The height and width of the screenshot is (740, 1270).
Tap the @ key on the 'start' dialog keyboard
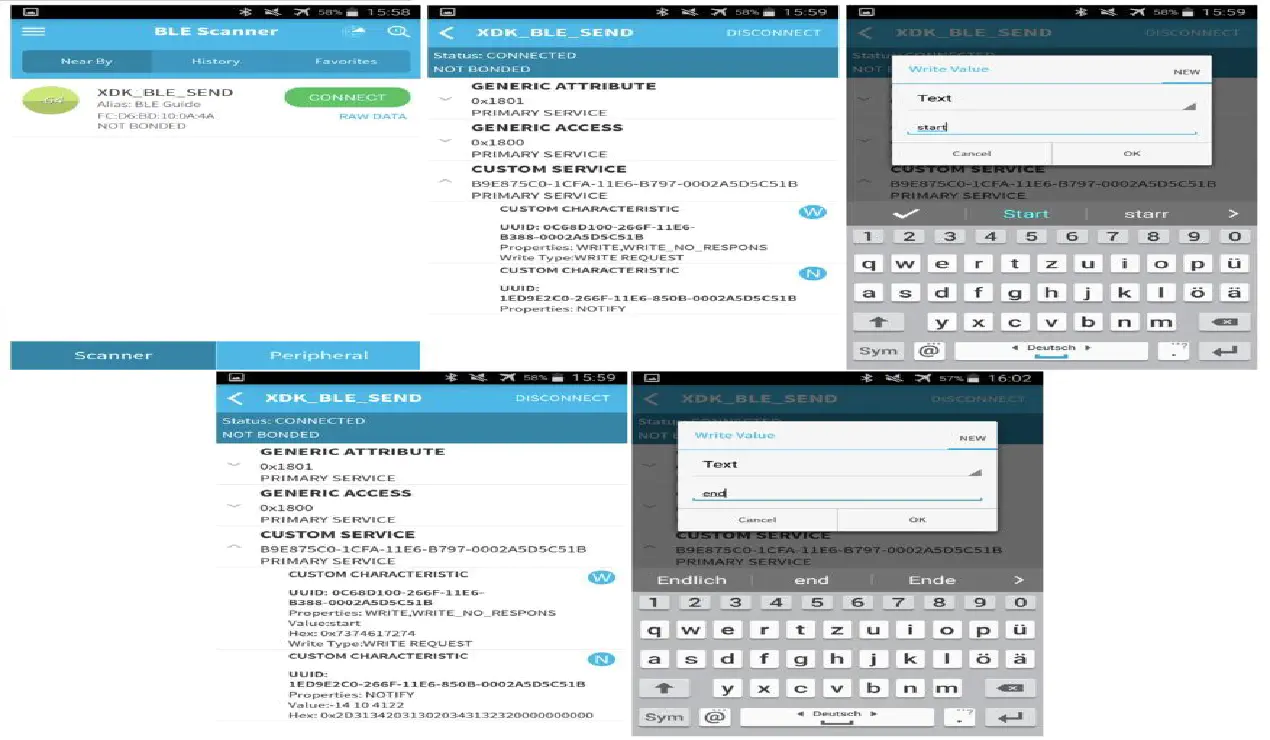tap(929, 351)
